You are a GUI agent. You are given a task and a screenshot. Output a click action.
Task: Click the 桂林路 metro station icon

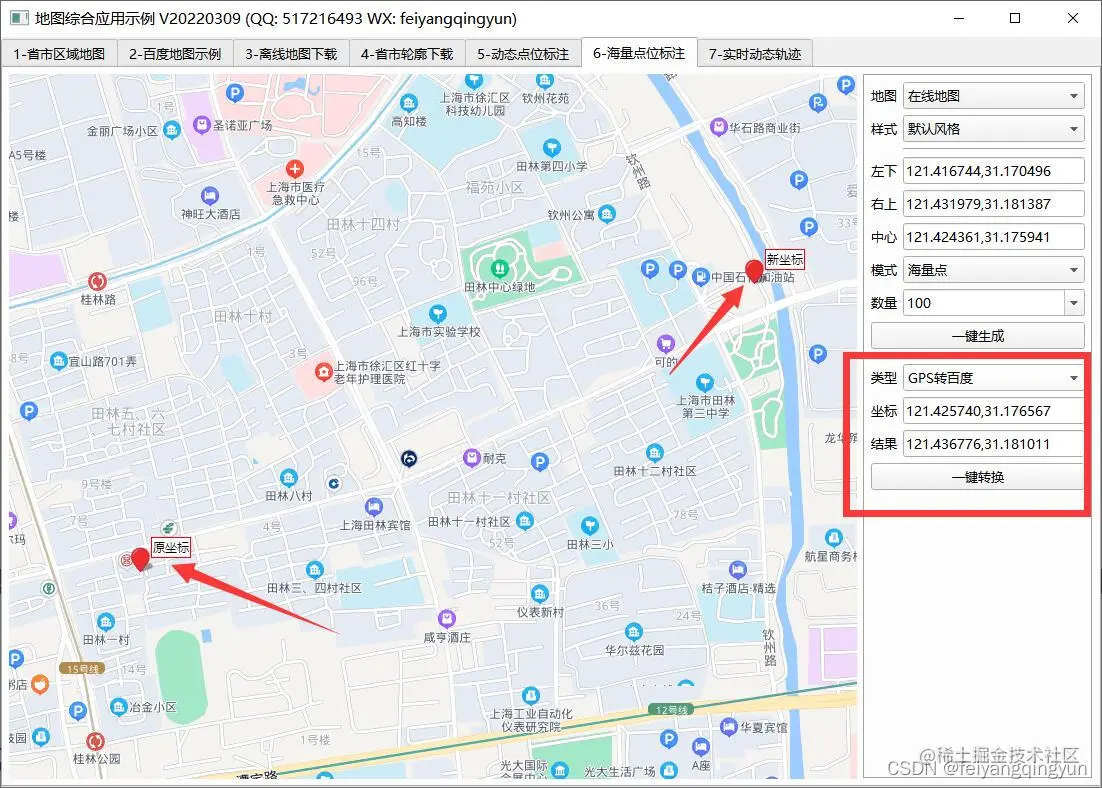click(98, 281)
